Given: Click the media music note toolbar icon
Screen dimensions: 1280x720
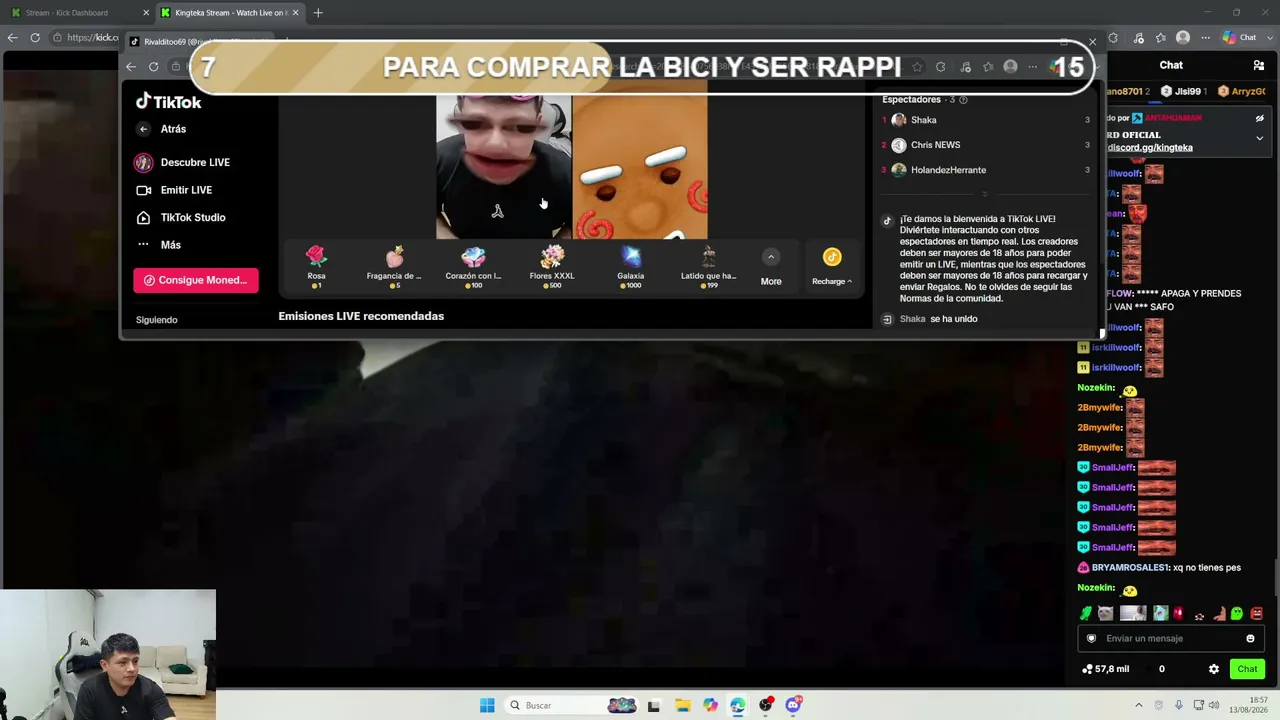Looking at the screenshot, I should (1139, 38).
